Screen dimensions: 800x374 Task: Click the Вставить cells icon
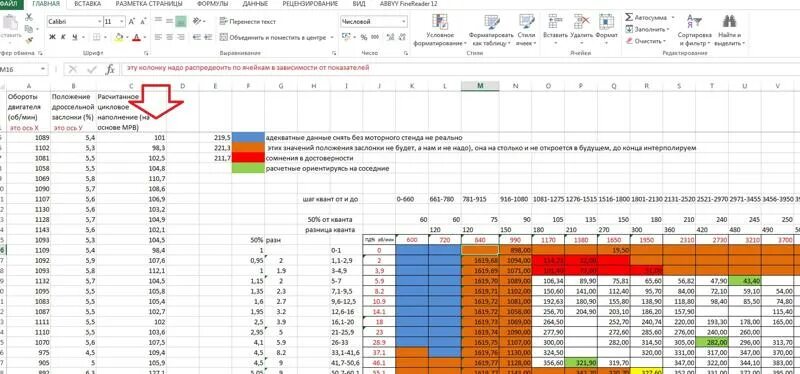[555, 21]
